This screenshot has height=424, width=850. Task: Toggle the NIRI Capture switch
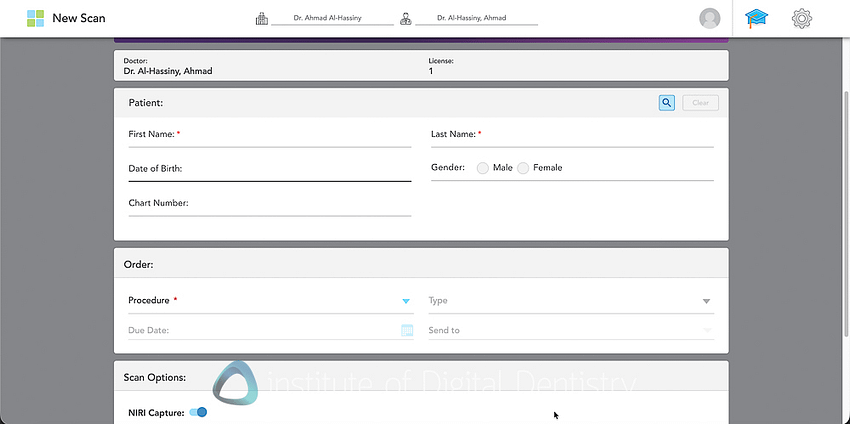pos(198,413)
